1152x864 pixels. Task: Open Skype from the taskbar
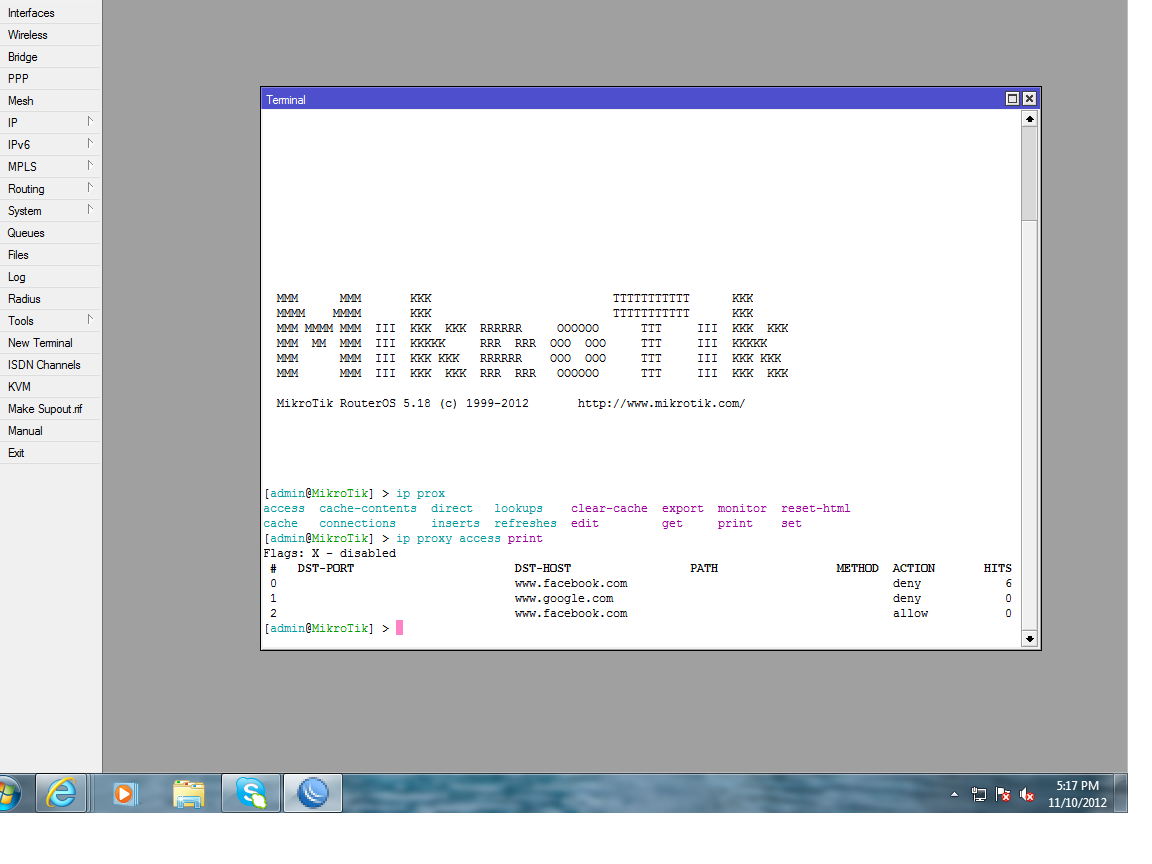pyautogui.click(x=250, y=793)
